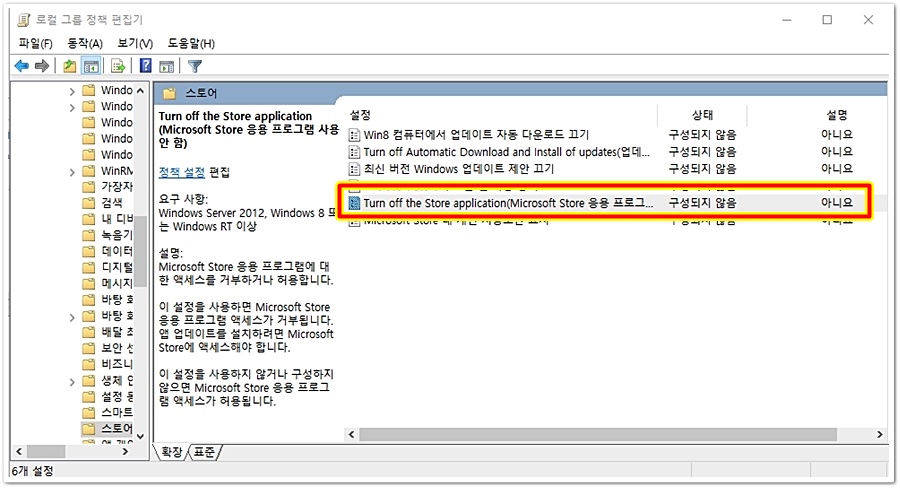Image resolution: width=900 pixels, height=488 pixels.
Task: Click the folder icon of 스토어 header
Action: coord(169,93)
